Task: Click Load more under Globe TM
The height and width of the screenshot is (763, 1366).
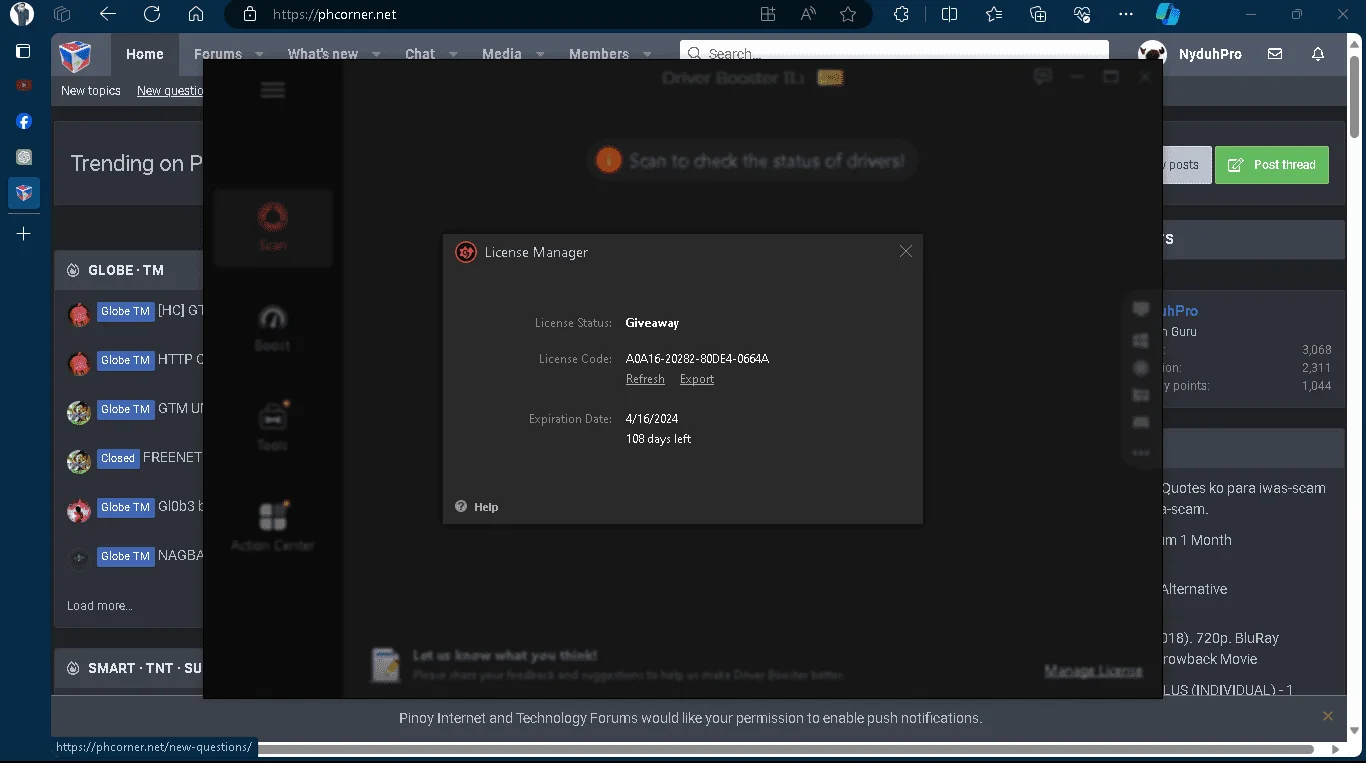Action: point(99,606)
